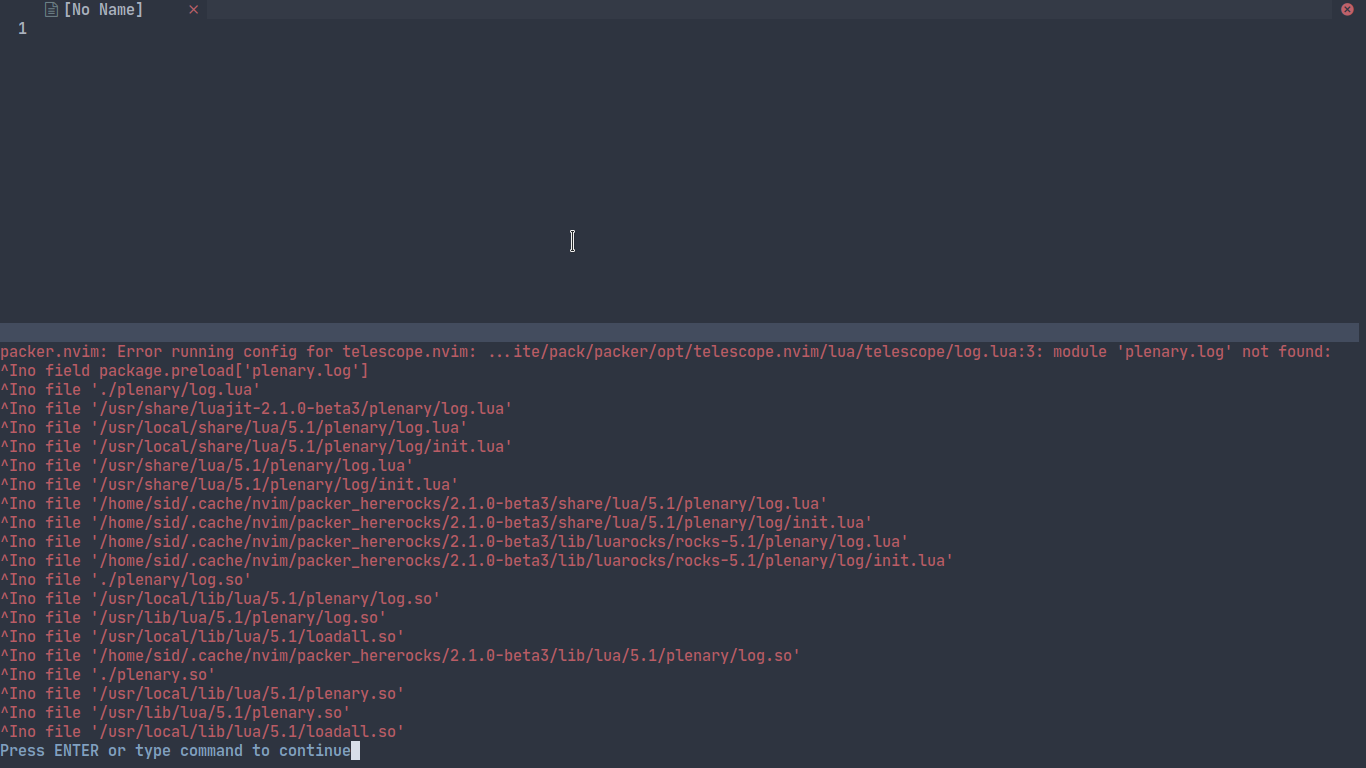Click the final loadall.so path line
The width and height of the screenshot is (1366, 768).
(200, 731)
